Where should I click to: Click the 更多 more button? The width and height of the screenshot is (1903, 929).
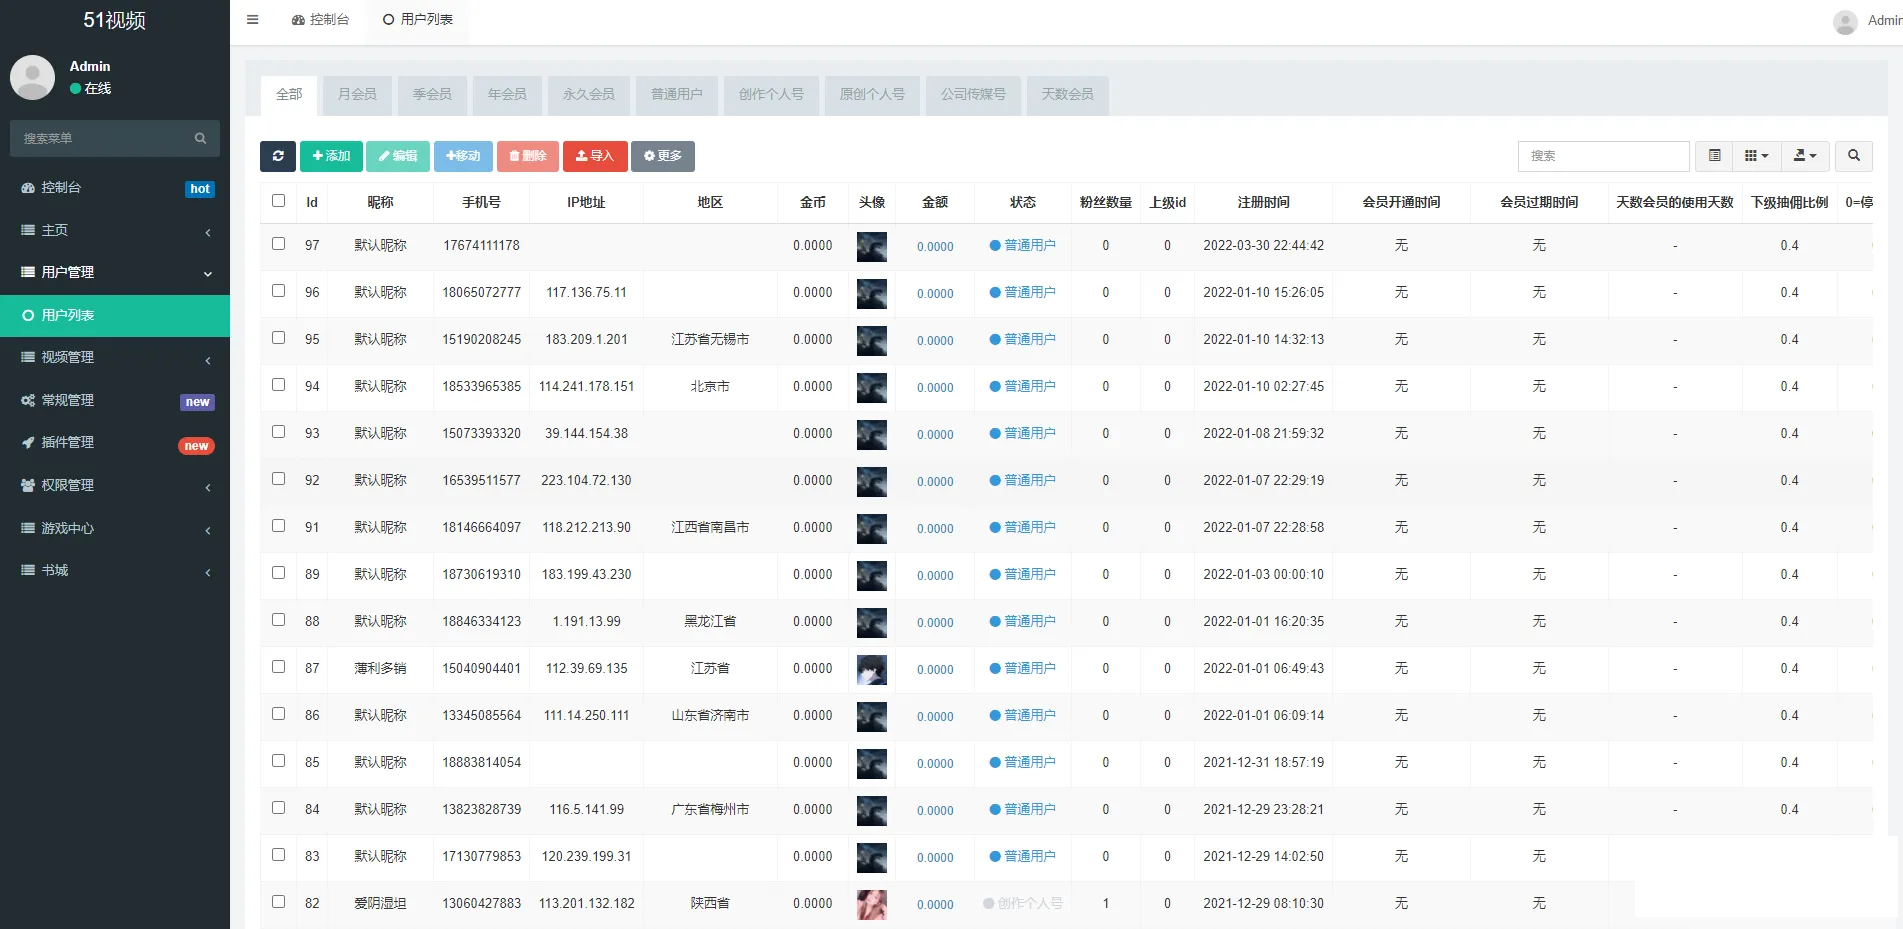point(662,156)
